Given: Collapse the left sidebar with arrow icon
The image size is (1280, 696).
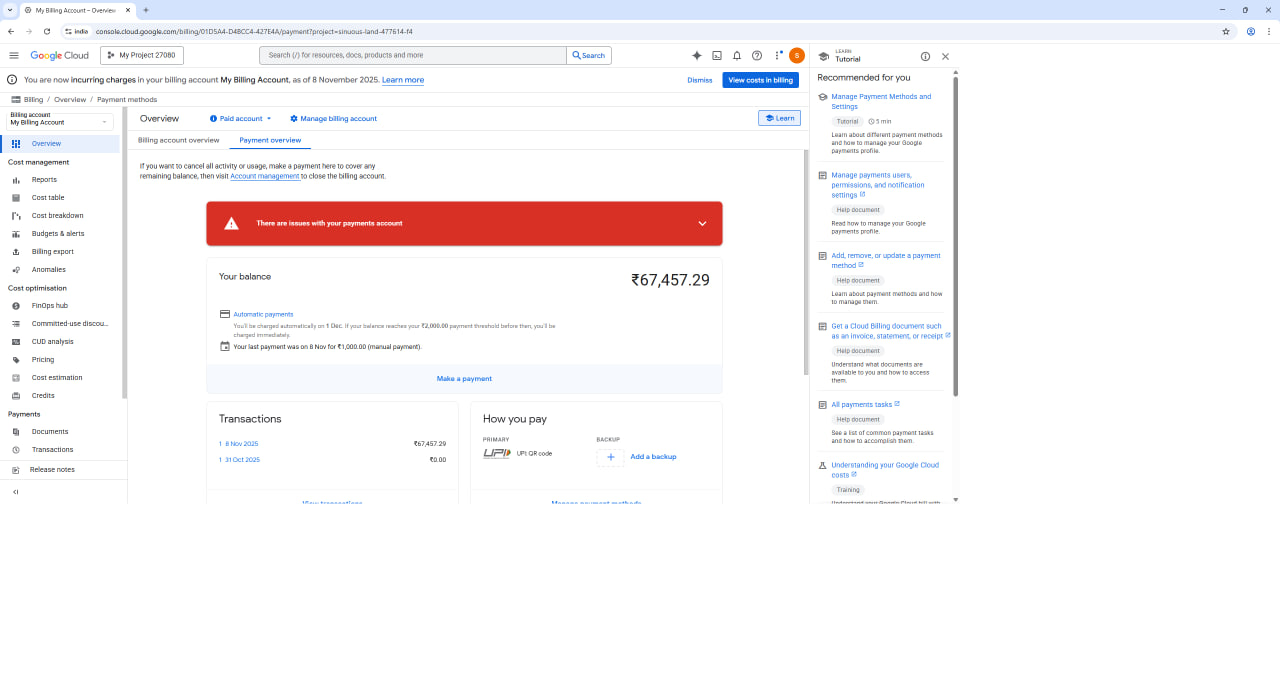Looking at the screenshot, I should click(15, 492).
